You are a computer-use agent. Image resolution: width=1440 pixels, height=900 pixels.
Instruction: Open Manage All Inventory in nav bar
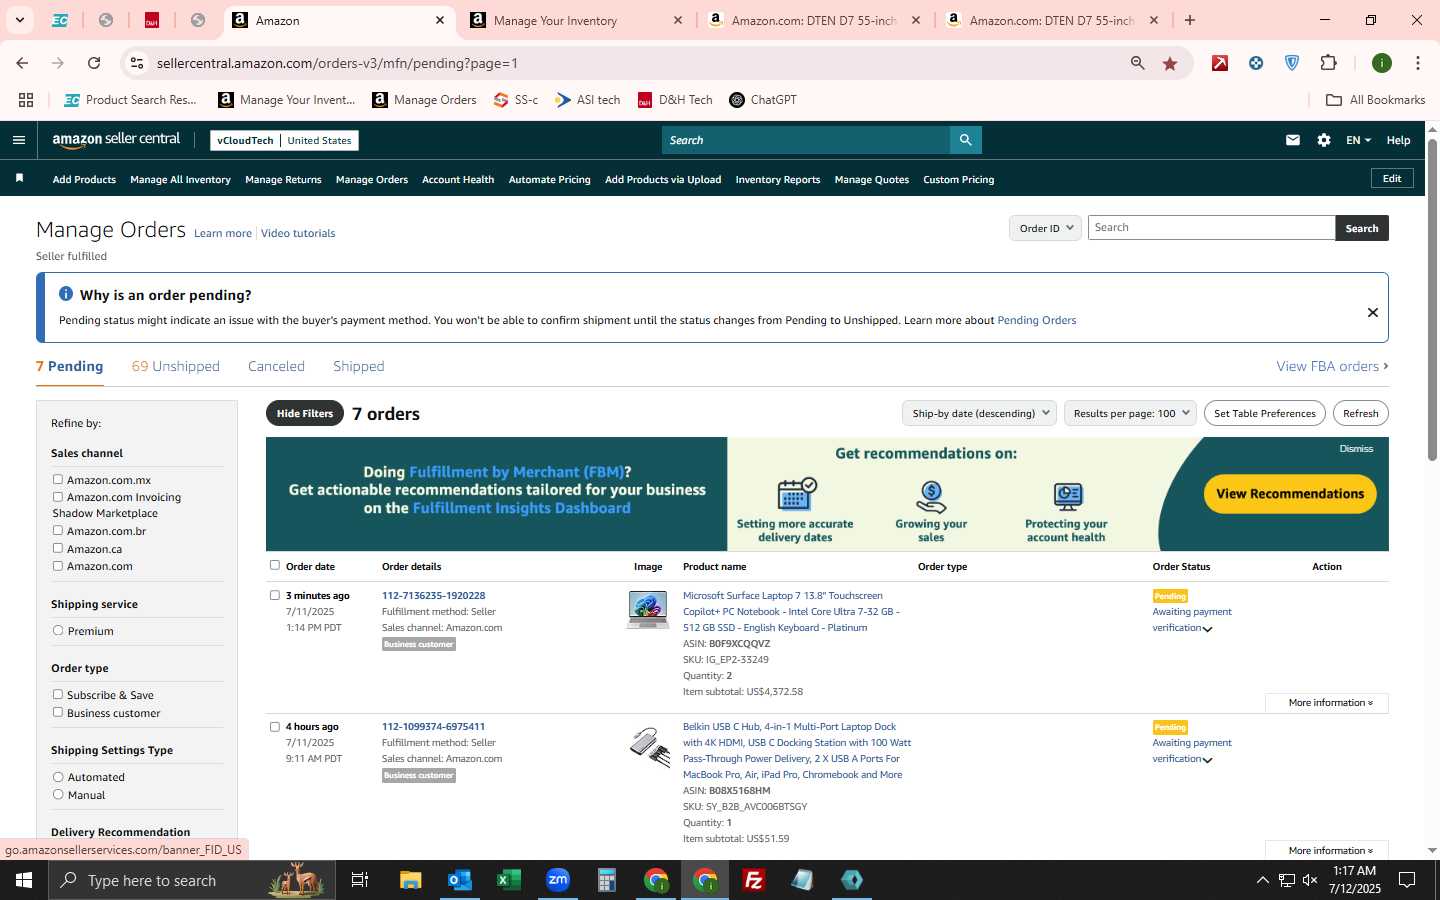click(x=180, y=180)
